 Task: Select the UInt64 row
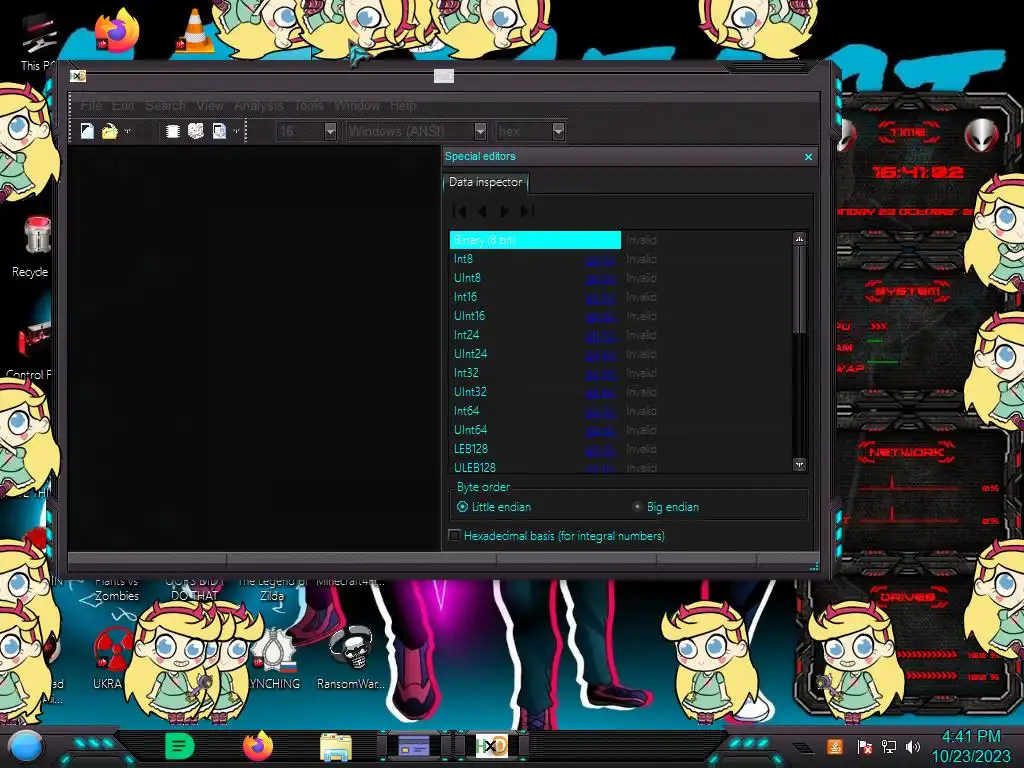click(x=620, y=430)
